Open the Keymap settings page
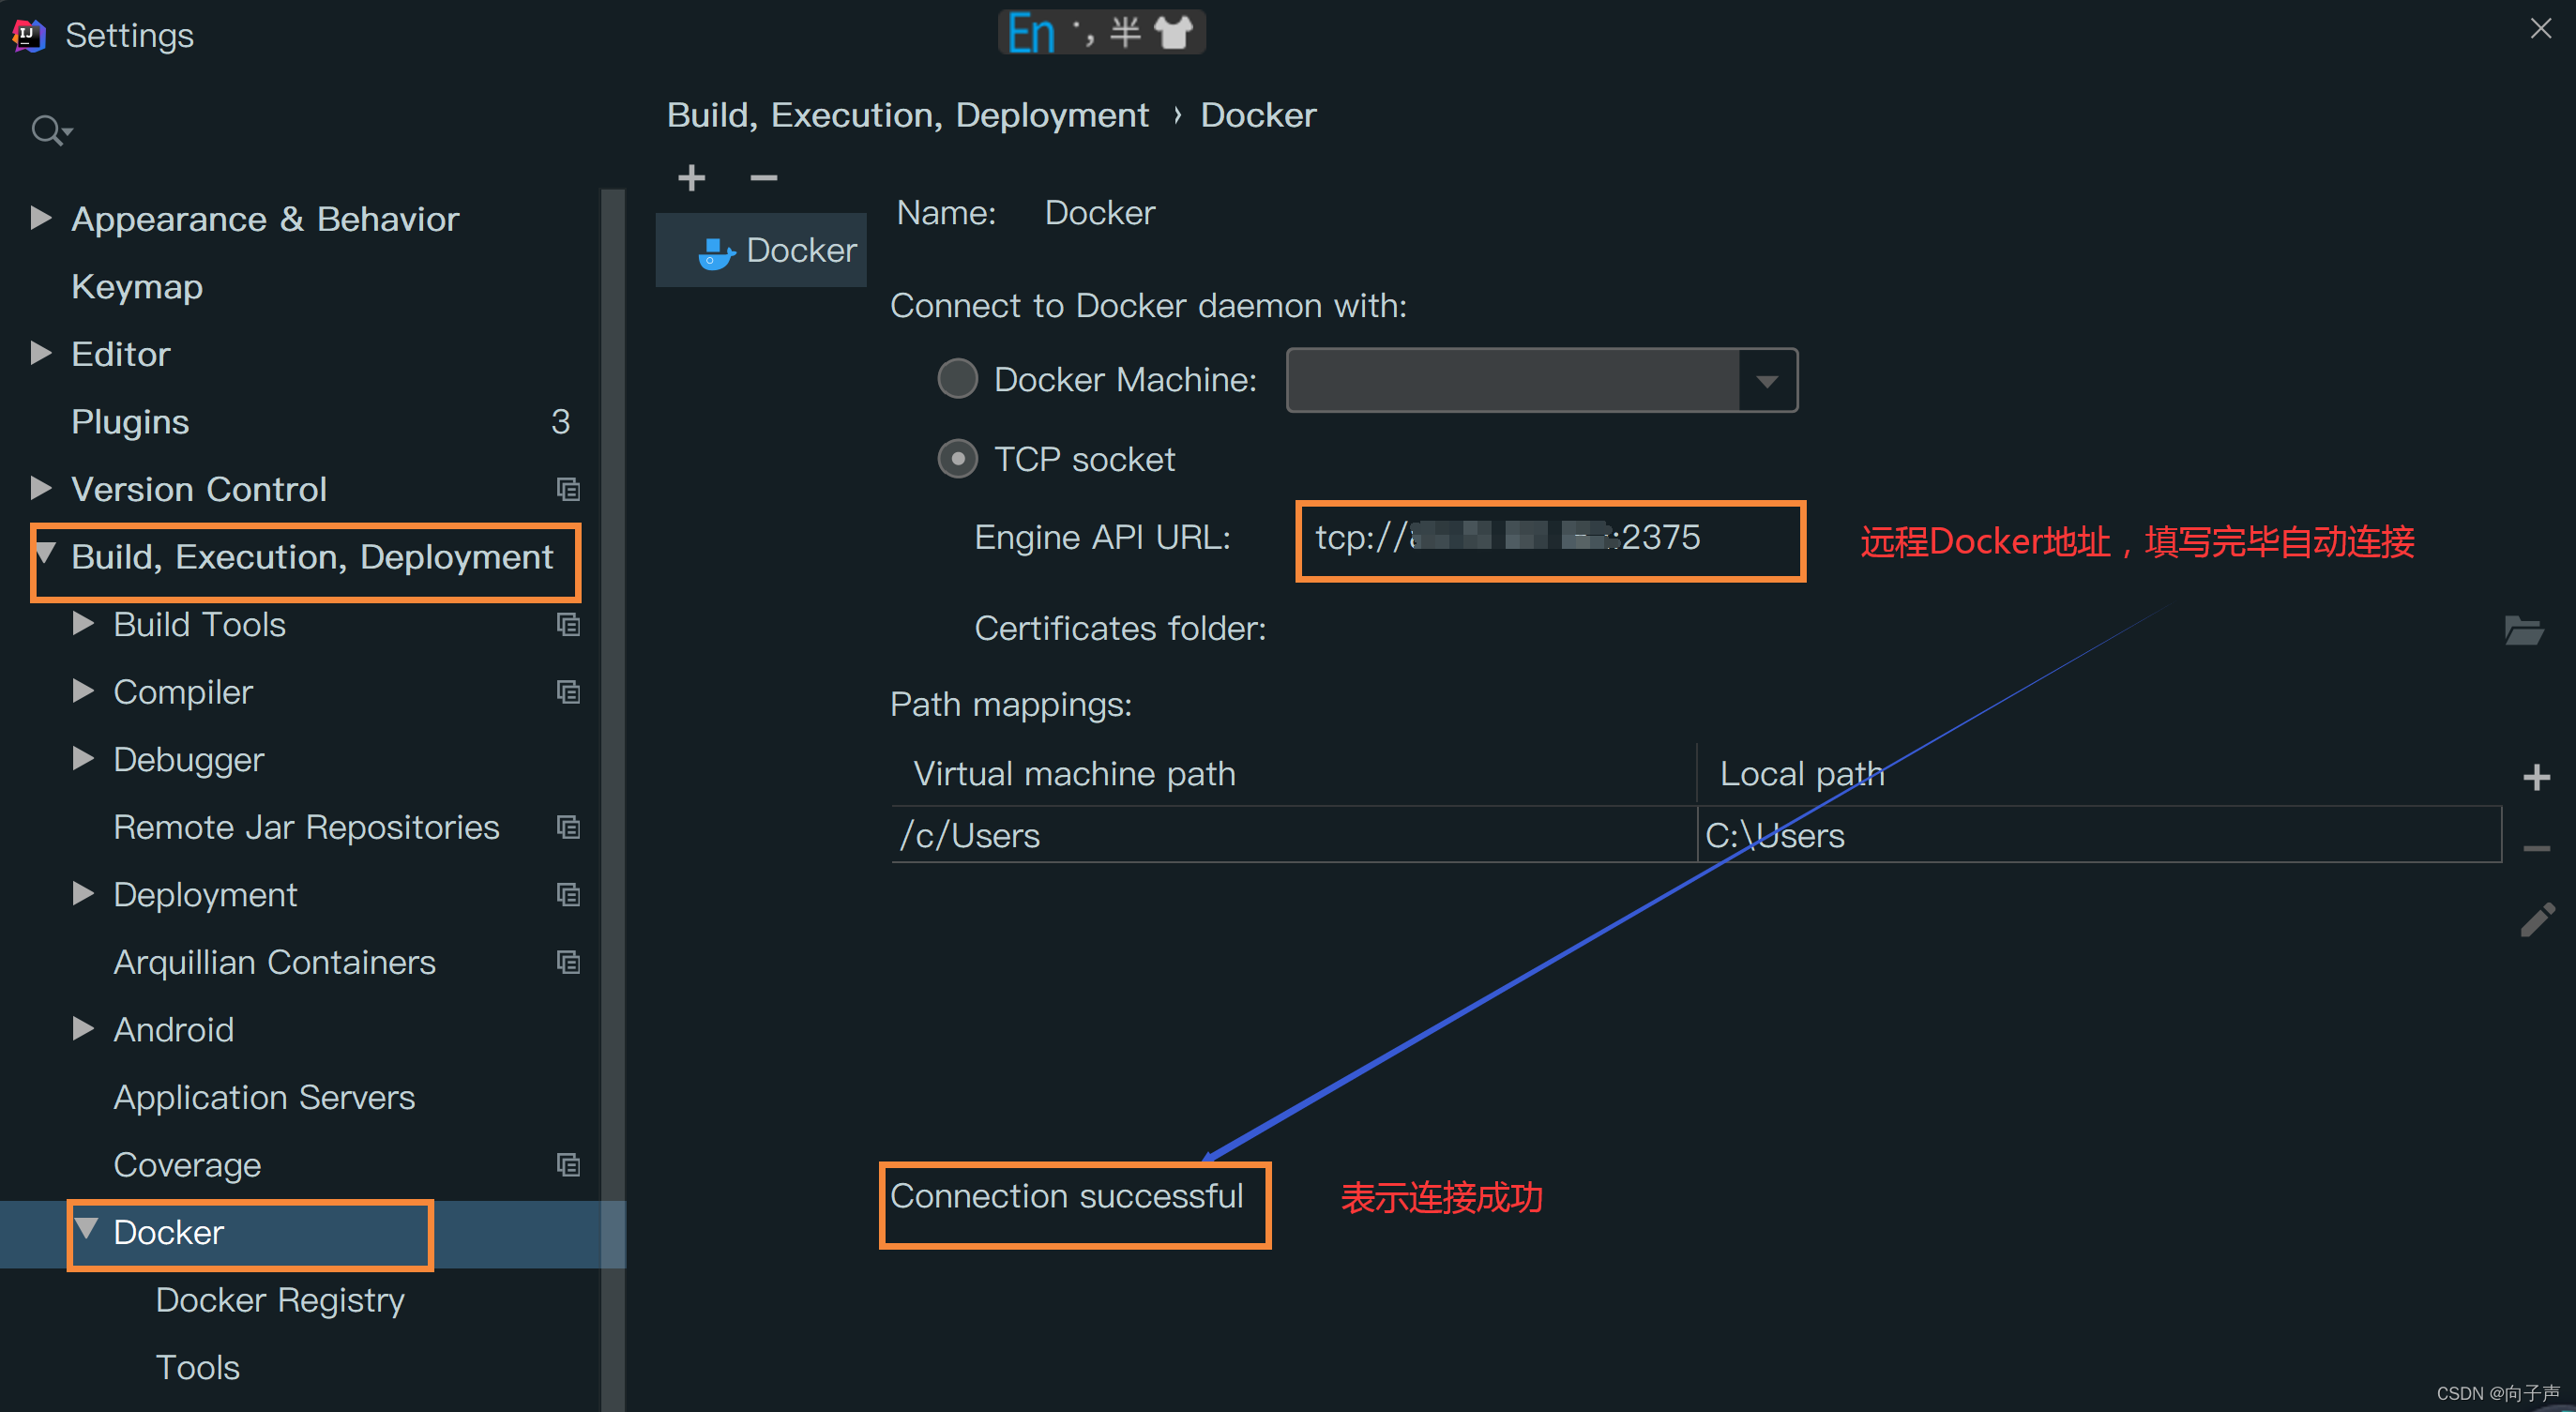The image size is (2576, 1412). (137, 287)
